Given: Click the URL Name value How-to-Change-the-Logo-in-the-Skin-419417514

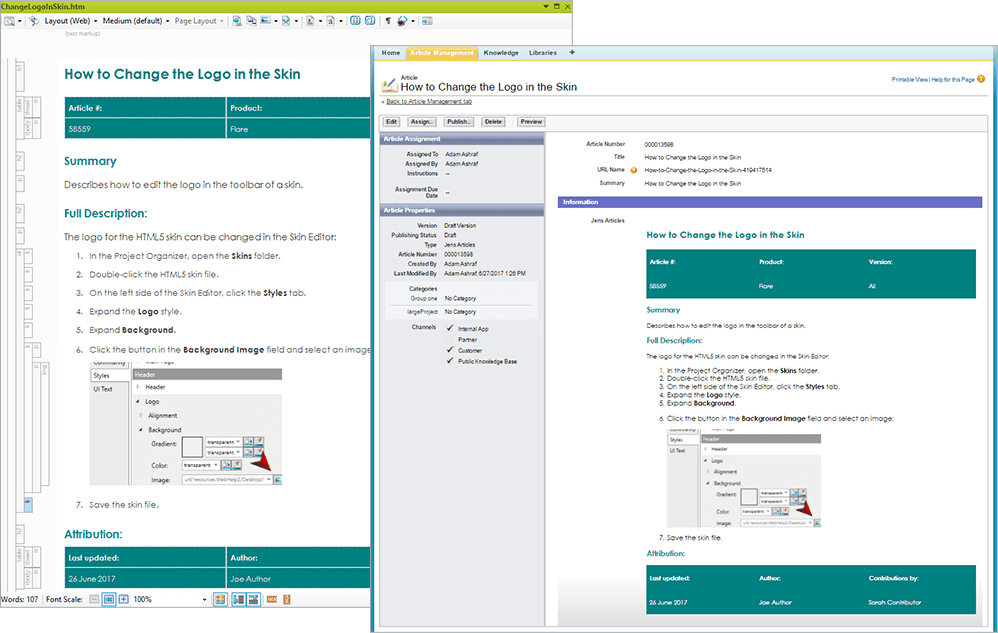Looking at the screenshot, I should coord(708,170).
